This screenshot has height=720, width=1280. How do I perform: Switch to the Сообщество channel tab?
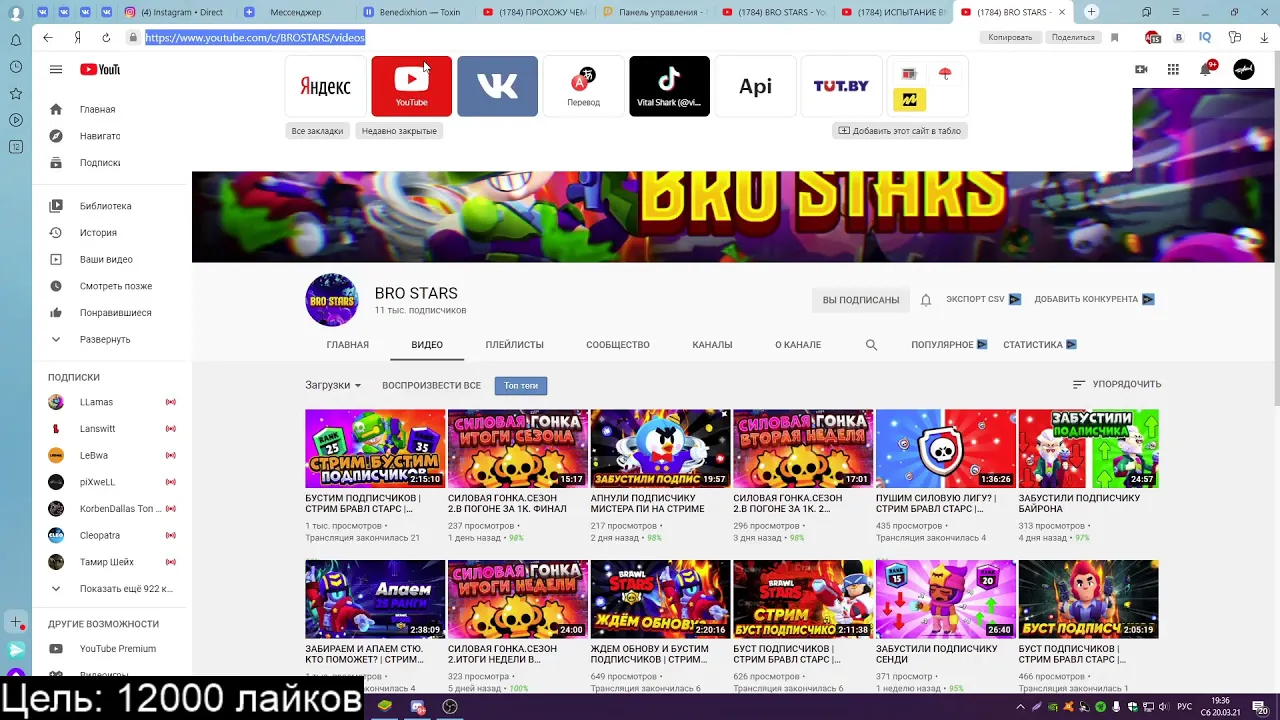click(x=618, y=345)
